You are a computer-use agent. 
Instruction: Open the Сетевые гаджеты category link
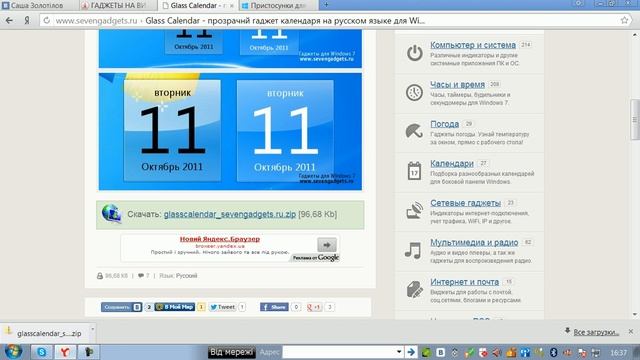point(465,203)
